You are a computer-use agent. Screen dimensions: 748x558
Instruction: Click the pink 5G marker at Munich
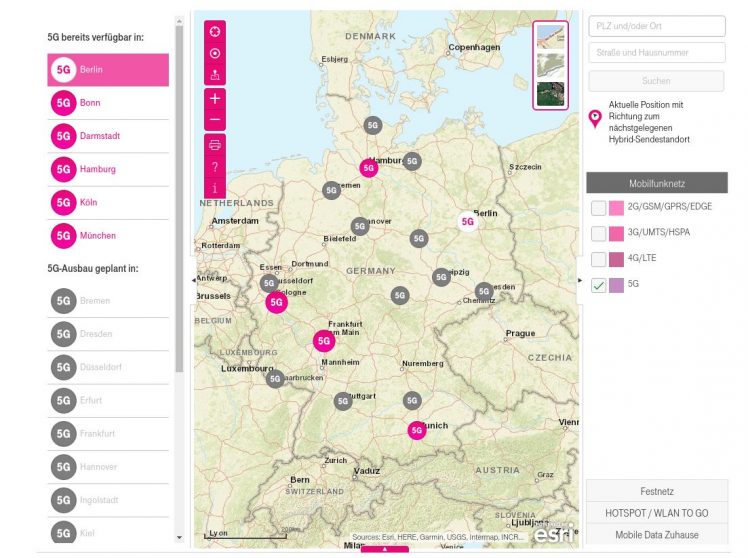tap(417, 430)
